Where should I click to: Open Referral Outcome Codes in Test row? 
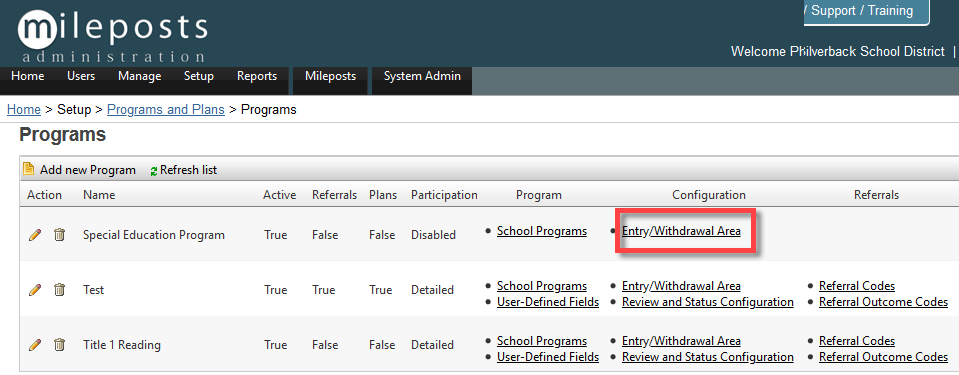[883, 302]
